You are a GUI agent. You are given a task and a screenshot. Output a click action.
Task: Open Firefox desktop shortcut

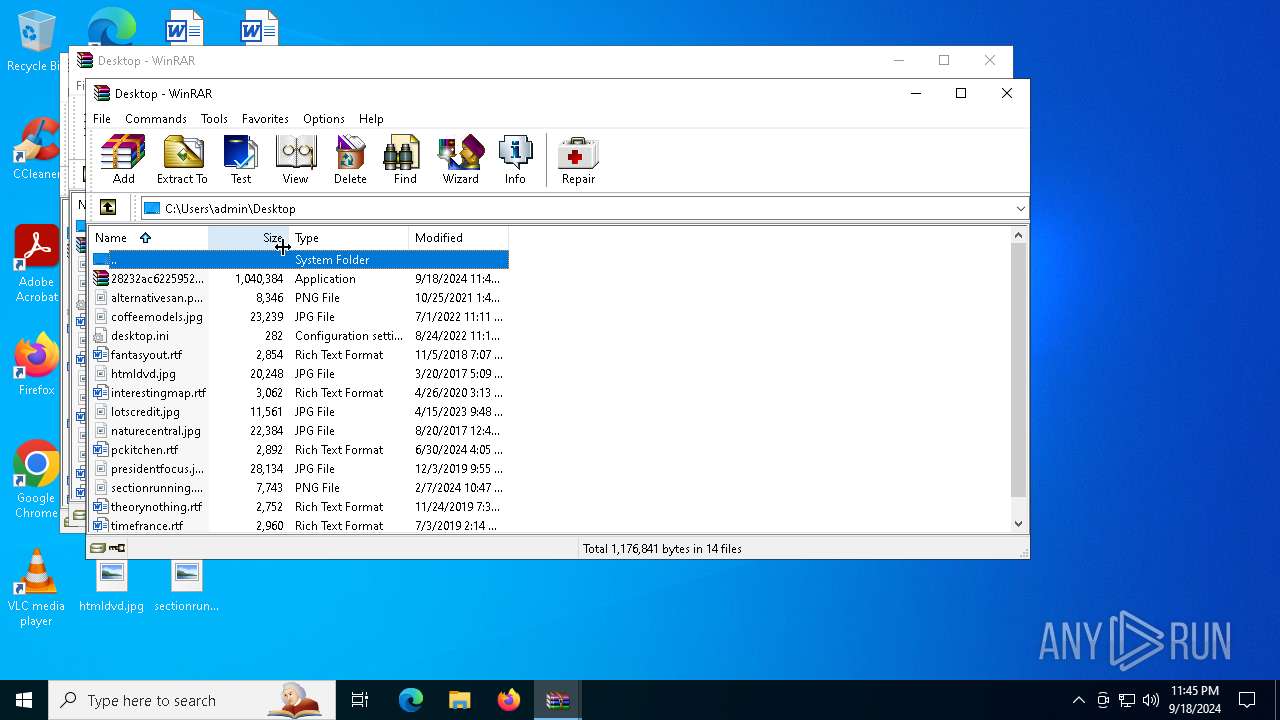coord(36,365)
